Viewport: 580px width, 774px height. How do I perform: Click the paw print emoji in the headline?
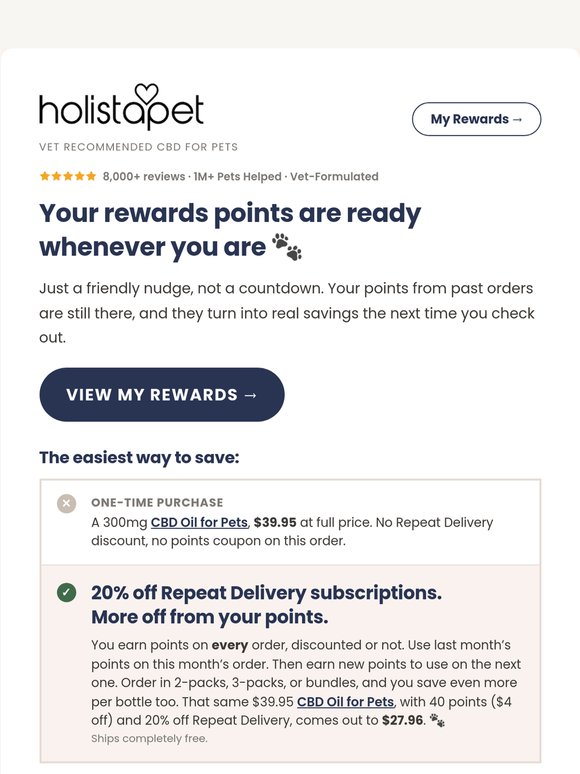click(287, 247)
